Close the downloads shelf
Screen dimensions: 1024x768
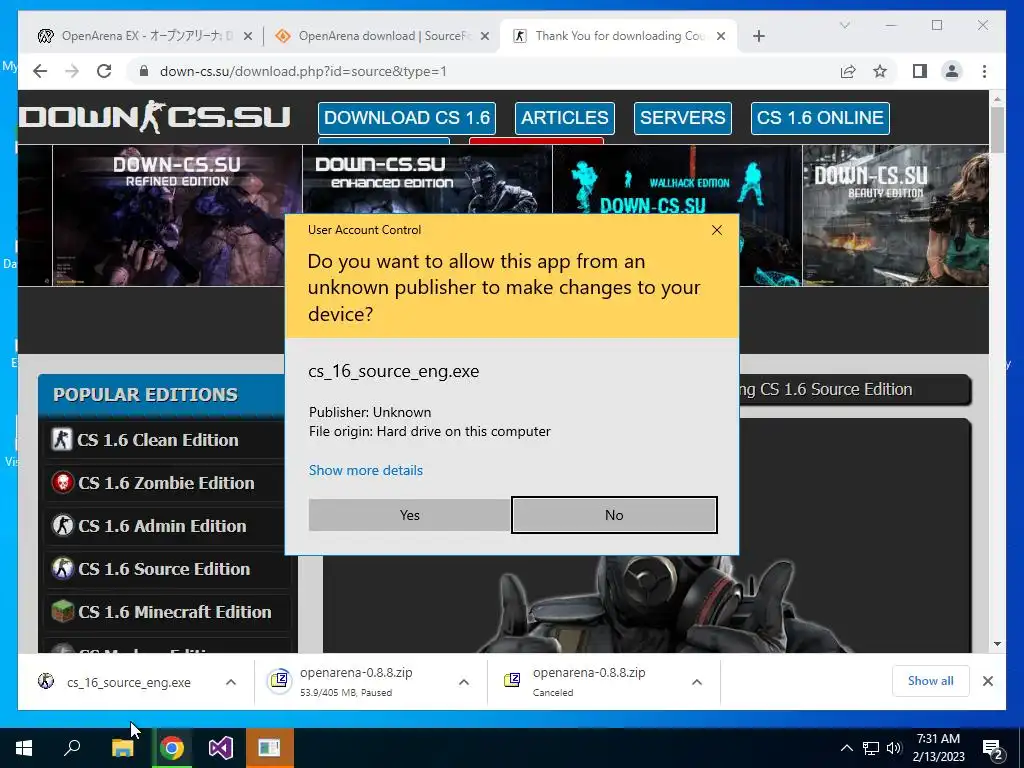coord(988,681)
